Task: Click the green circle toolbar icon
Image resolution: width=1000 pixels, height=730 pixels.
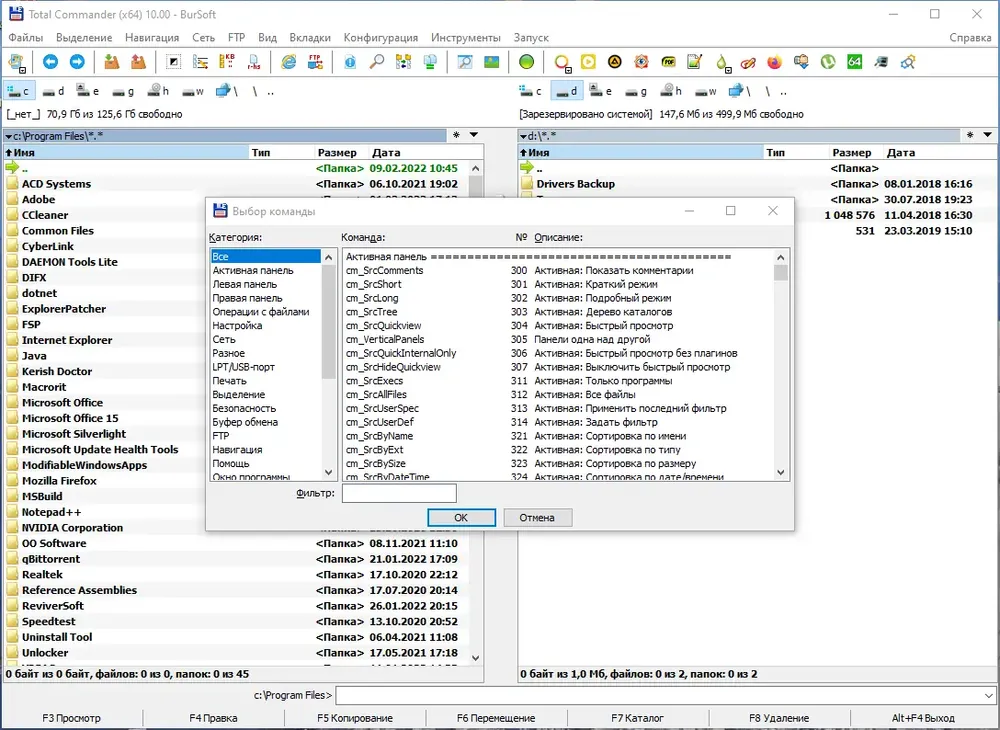Action: [526, 62]
